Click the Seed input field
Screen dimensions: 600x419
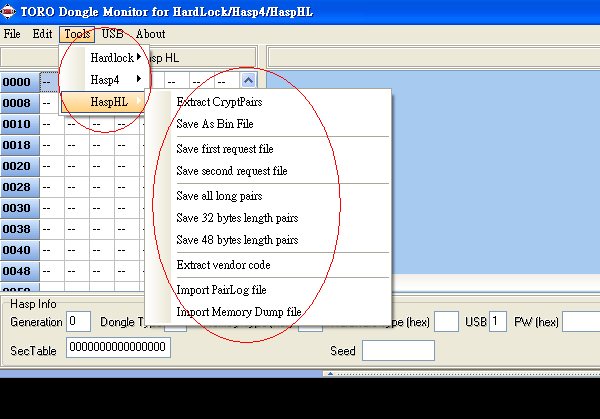pyautogui.click(x=398, y=351)
